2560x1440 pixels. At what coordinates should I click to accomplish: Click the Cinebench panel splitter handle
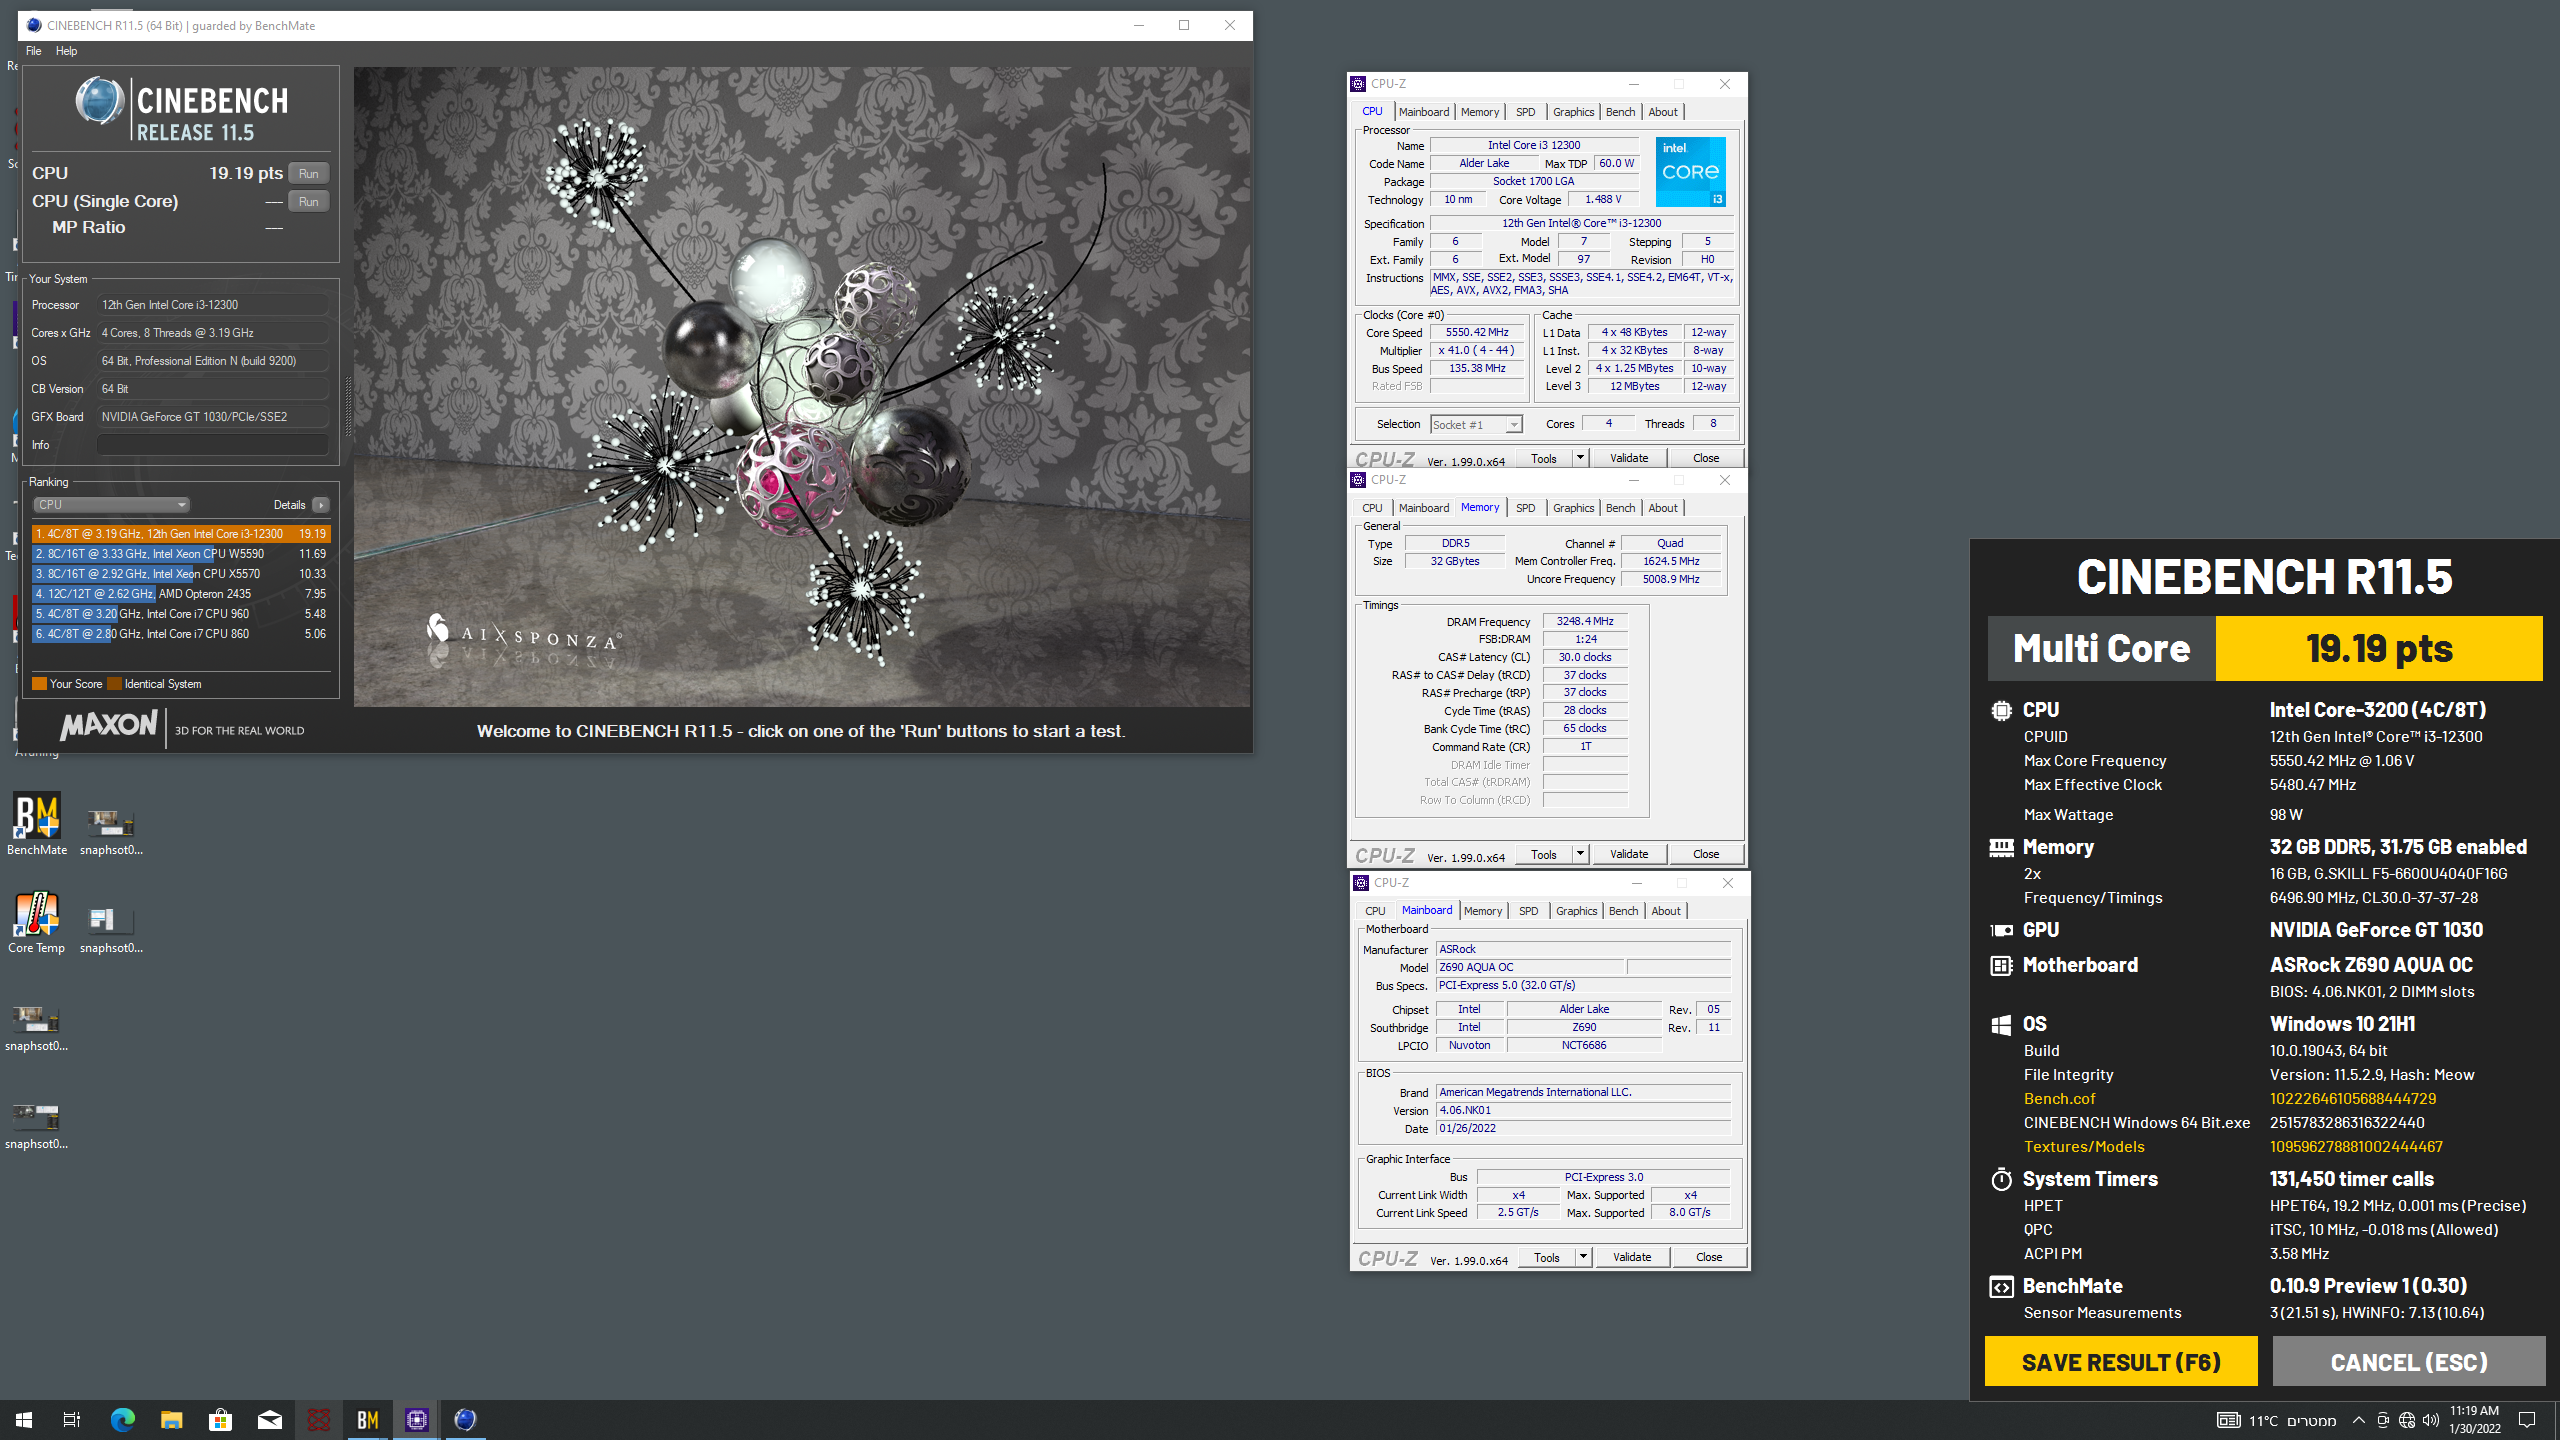pos(348,407)
